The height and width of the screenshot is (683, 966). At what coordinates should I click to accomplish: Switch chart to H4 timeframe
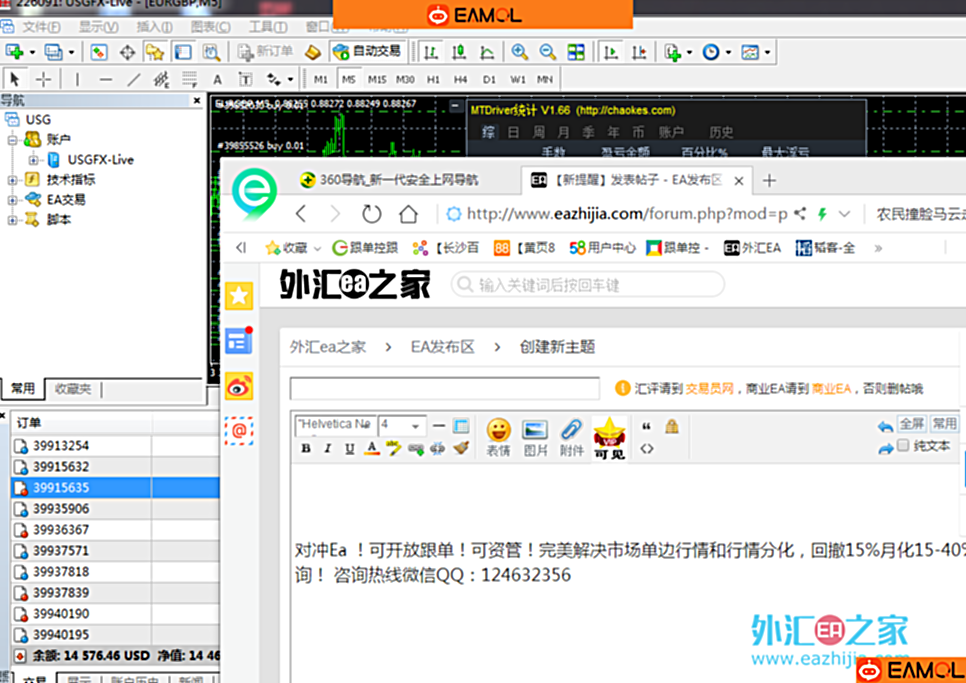pos(461,79)
